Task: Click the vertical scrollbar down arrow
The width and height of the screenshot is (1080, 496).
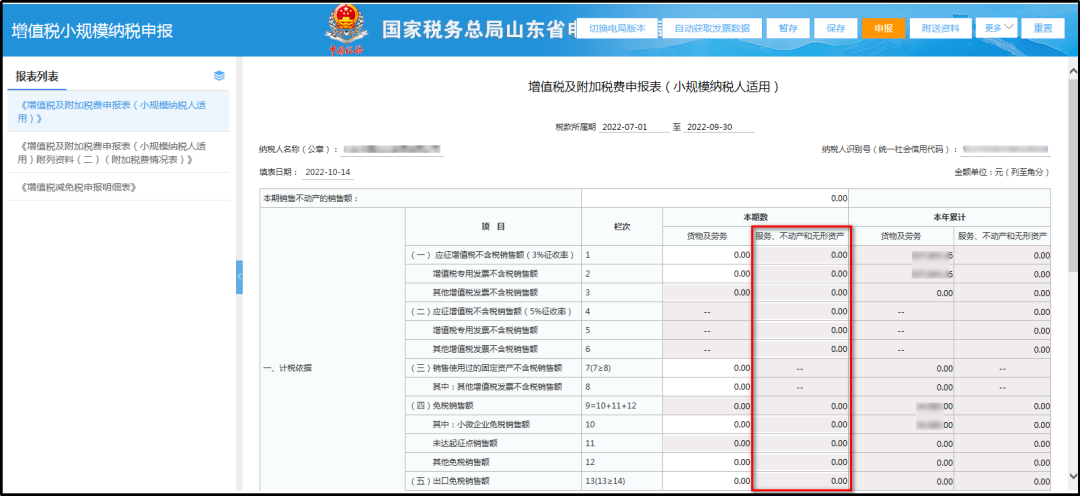Action: click(1072, 477)
